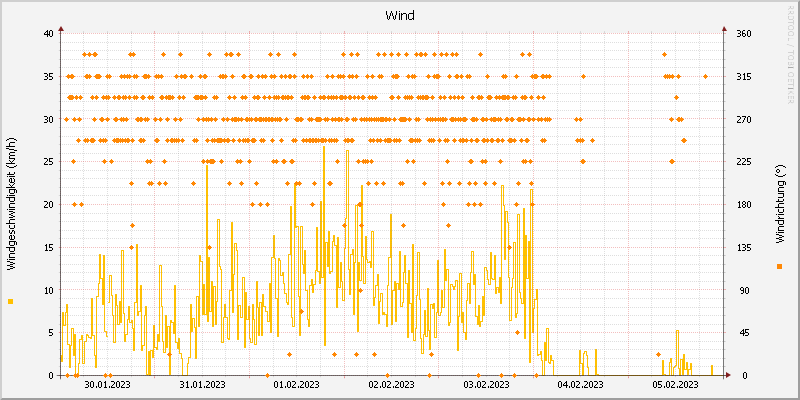The height and width of the screenshot is (400, 800).
Task: Click the left axis value 10
Action: pyautogui.click(x=48, y=290)
